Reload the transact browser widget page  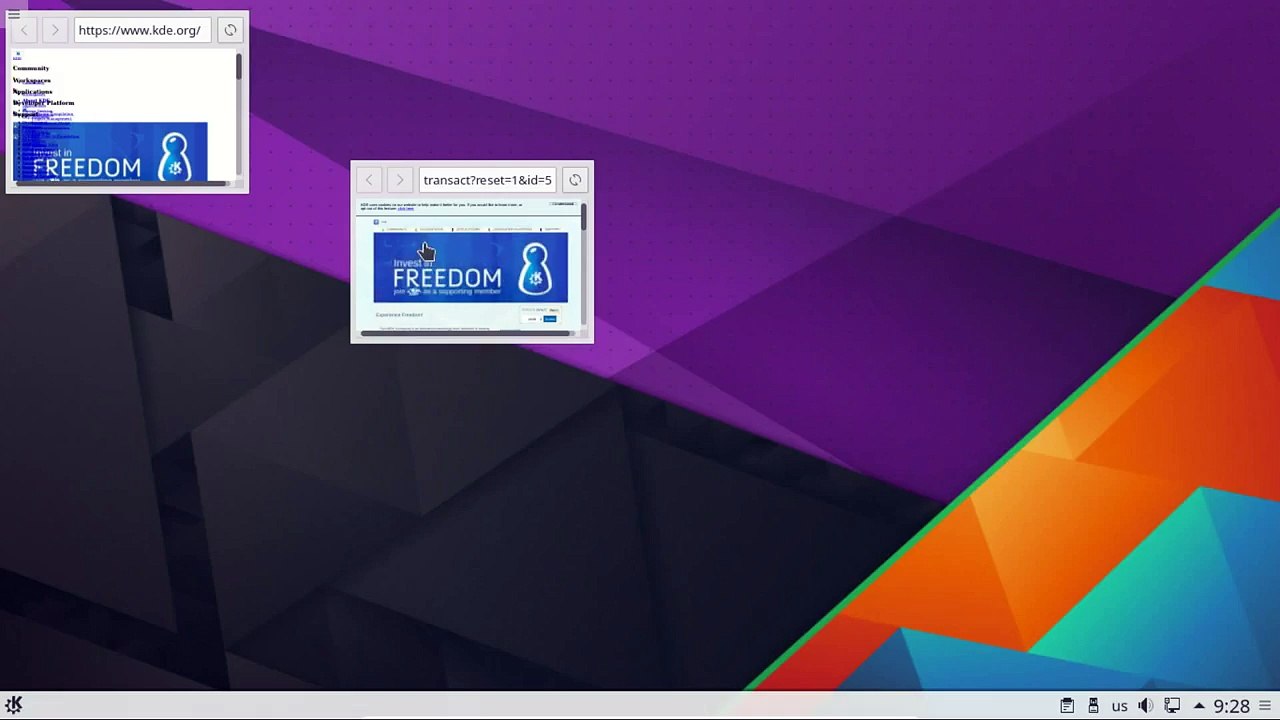574,180
